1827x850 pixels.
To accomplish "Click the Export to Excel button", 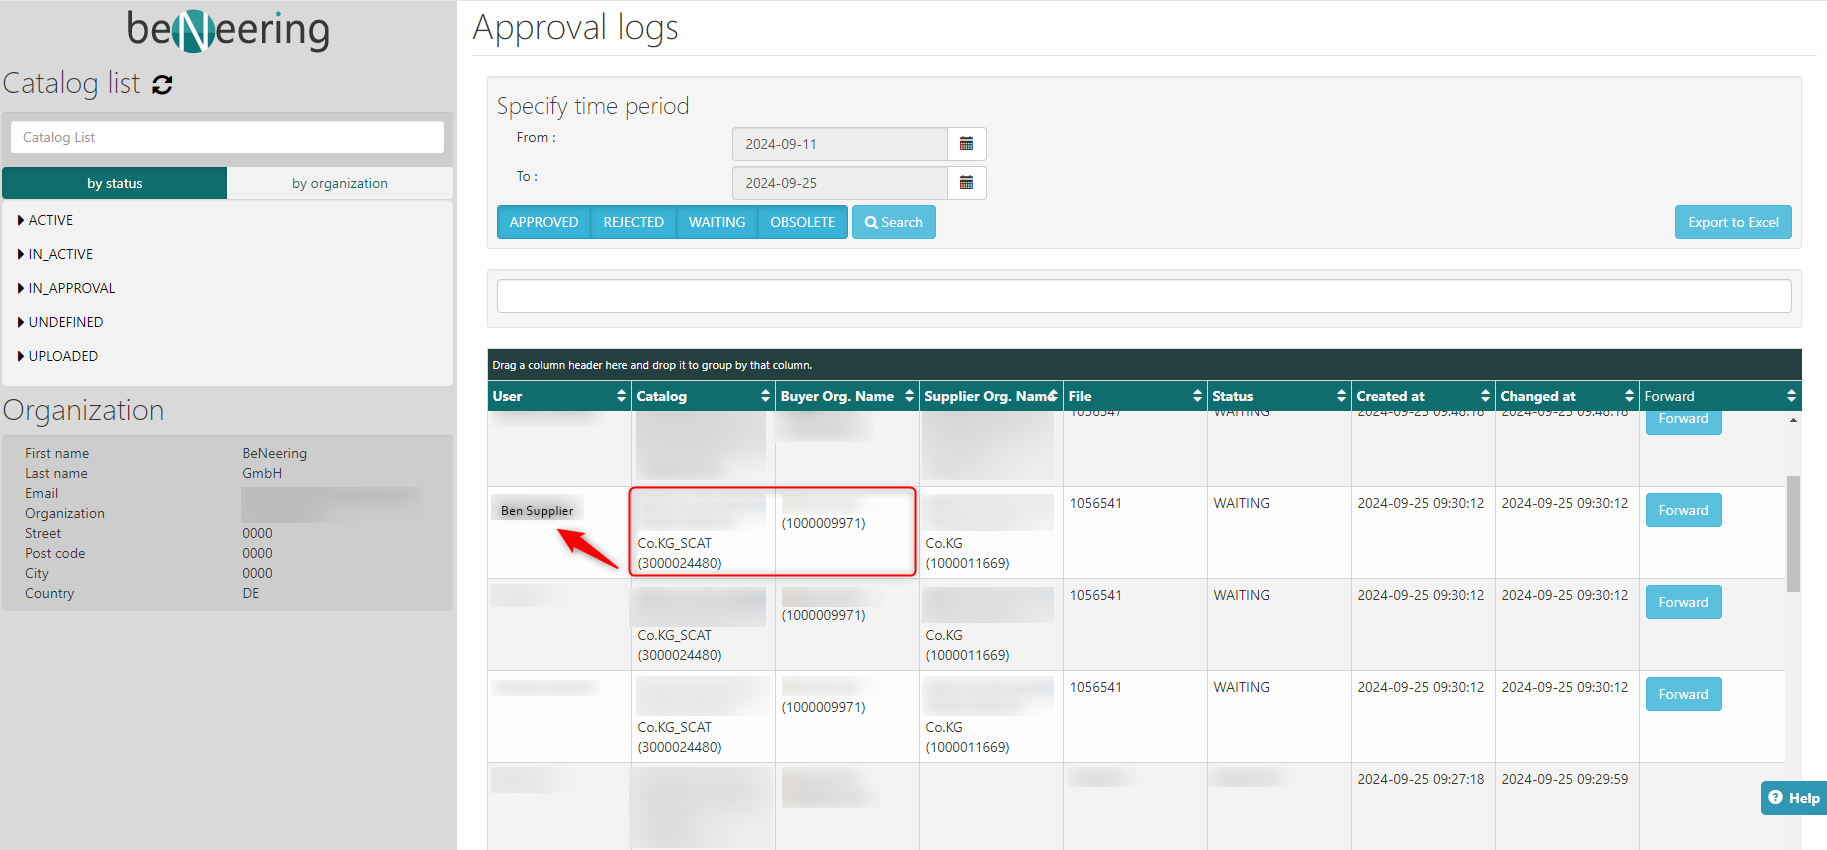I will coord(1732,222).
